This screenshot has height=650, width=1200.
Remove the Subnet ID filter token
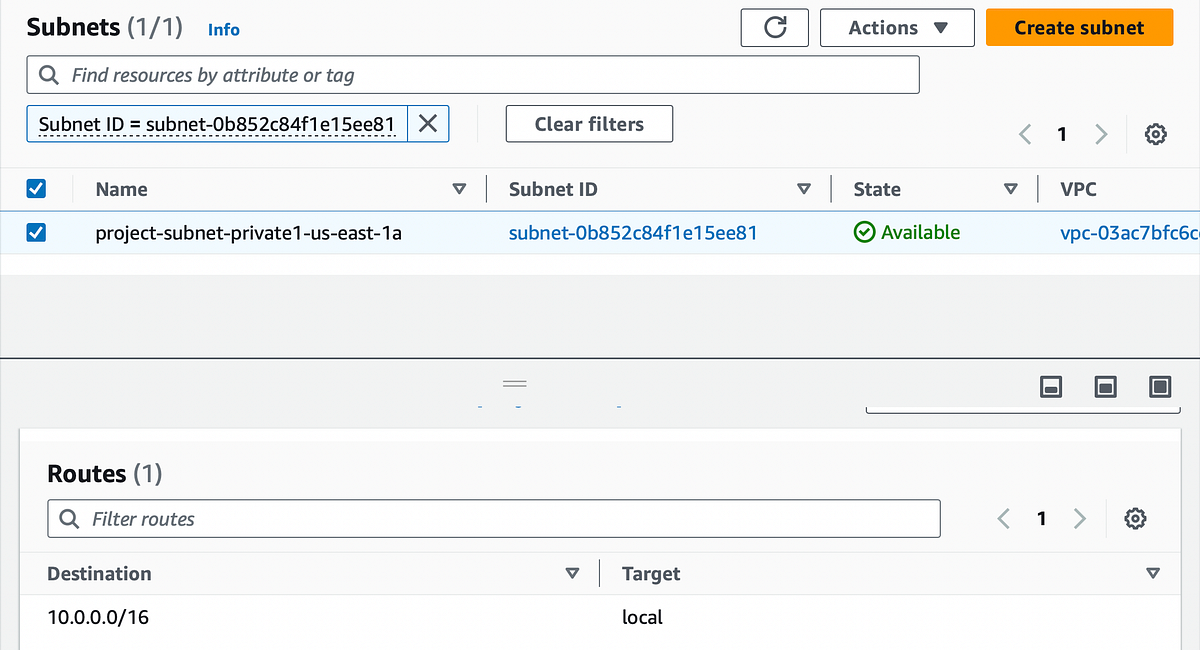point(427,122)
